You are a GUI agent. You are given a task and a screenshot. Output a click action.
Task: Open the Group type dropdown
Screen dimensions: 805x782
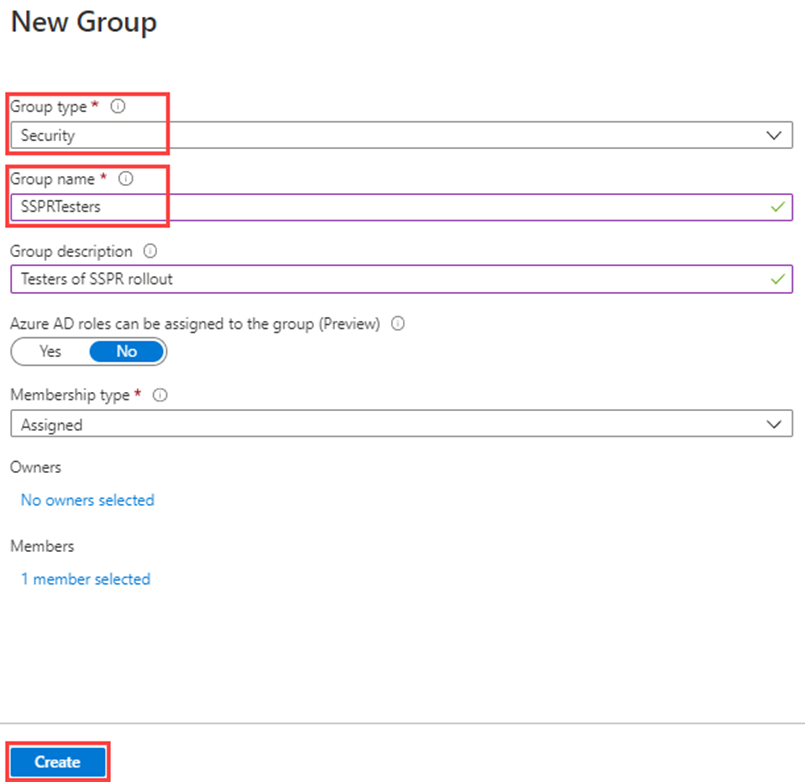(400, 135)
